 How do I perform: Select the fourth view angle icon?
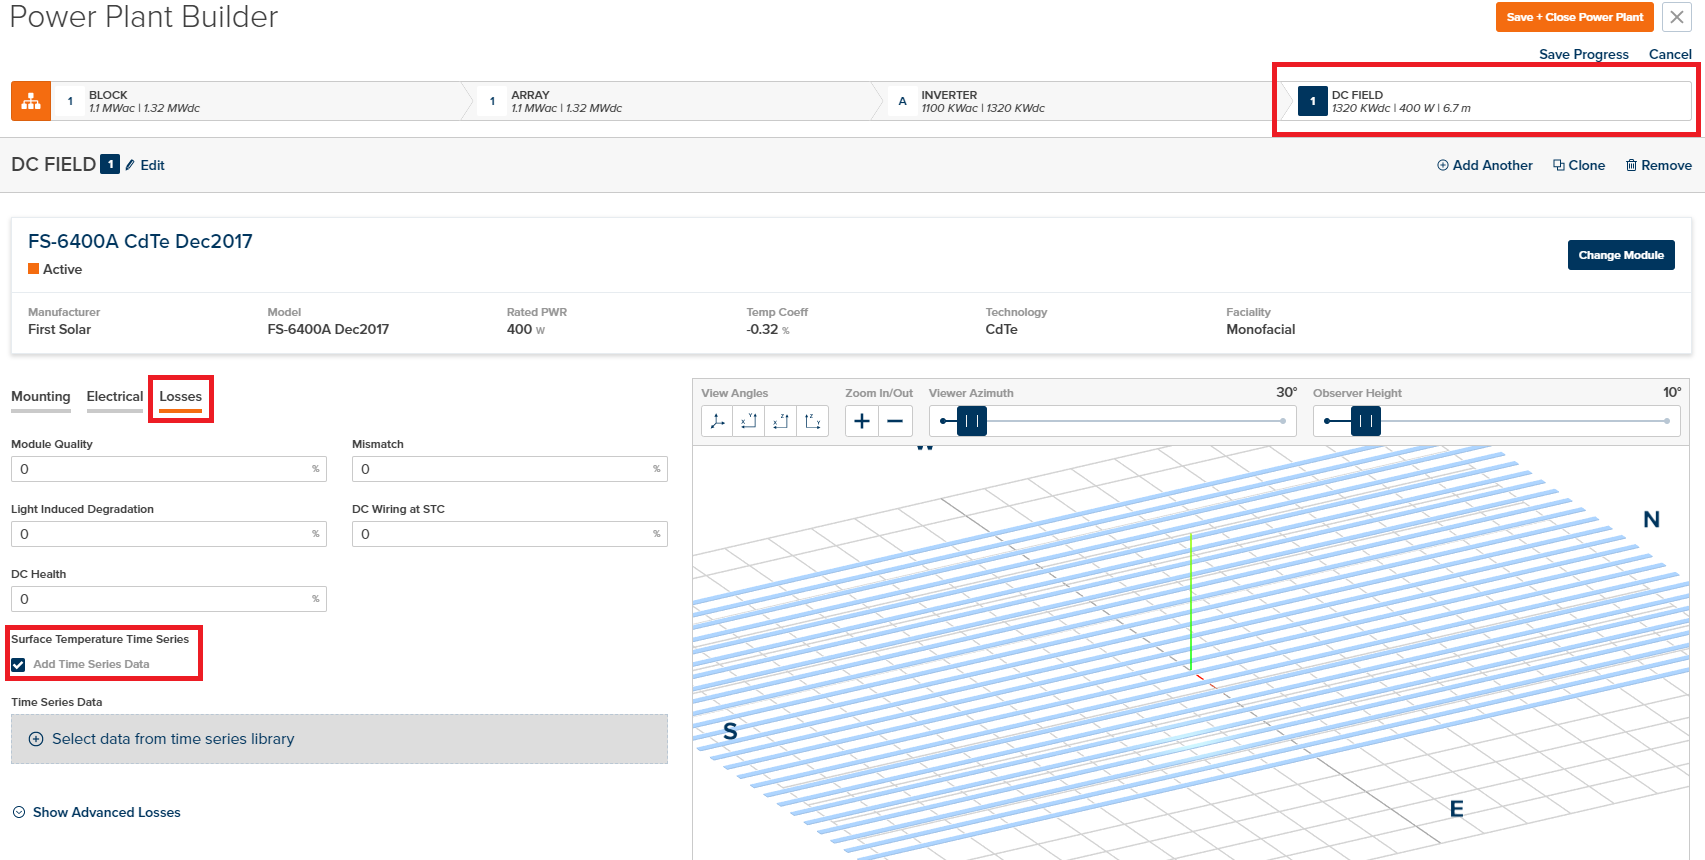[x=813, y=421]
